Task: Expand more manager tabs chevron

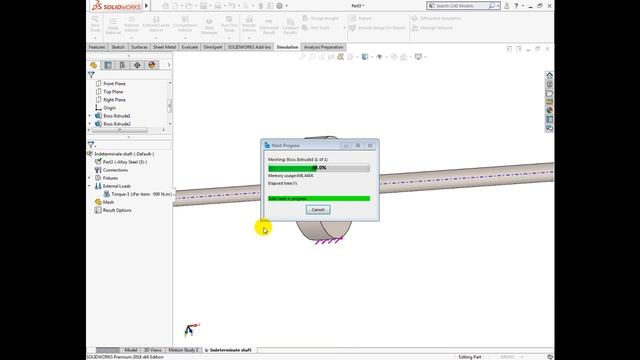Action: (x=169, y=65)
